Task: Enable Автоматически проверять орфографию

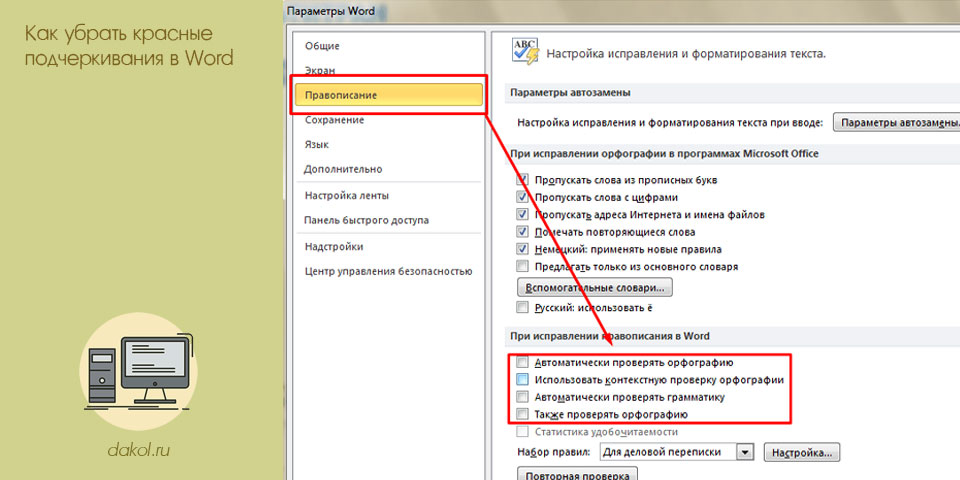Action: click(522, 362)
